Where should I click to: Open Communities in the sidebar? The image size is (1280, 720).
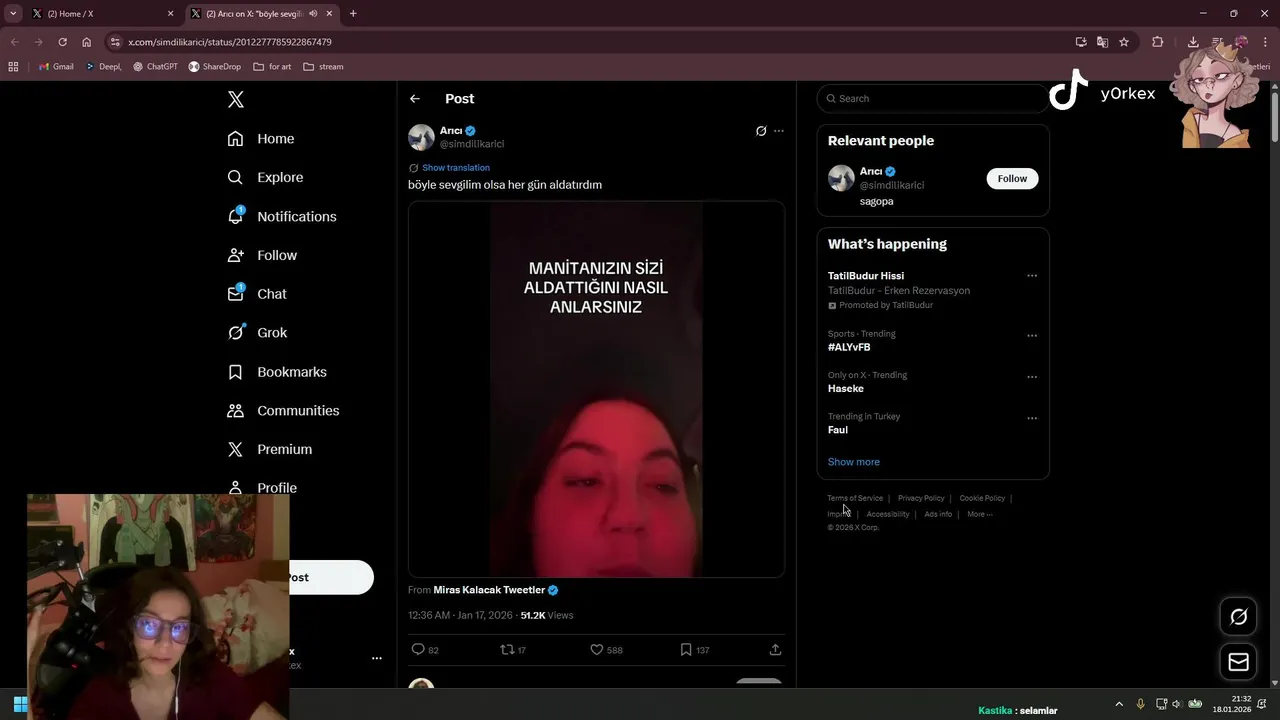coord(283,411)
